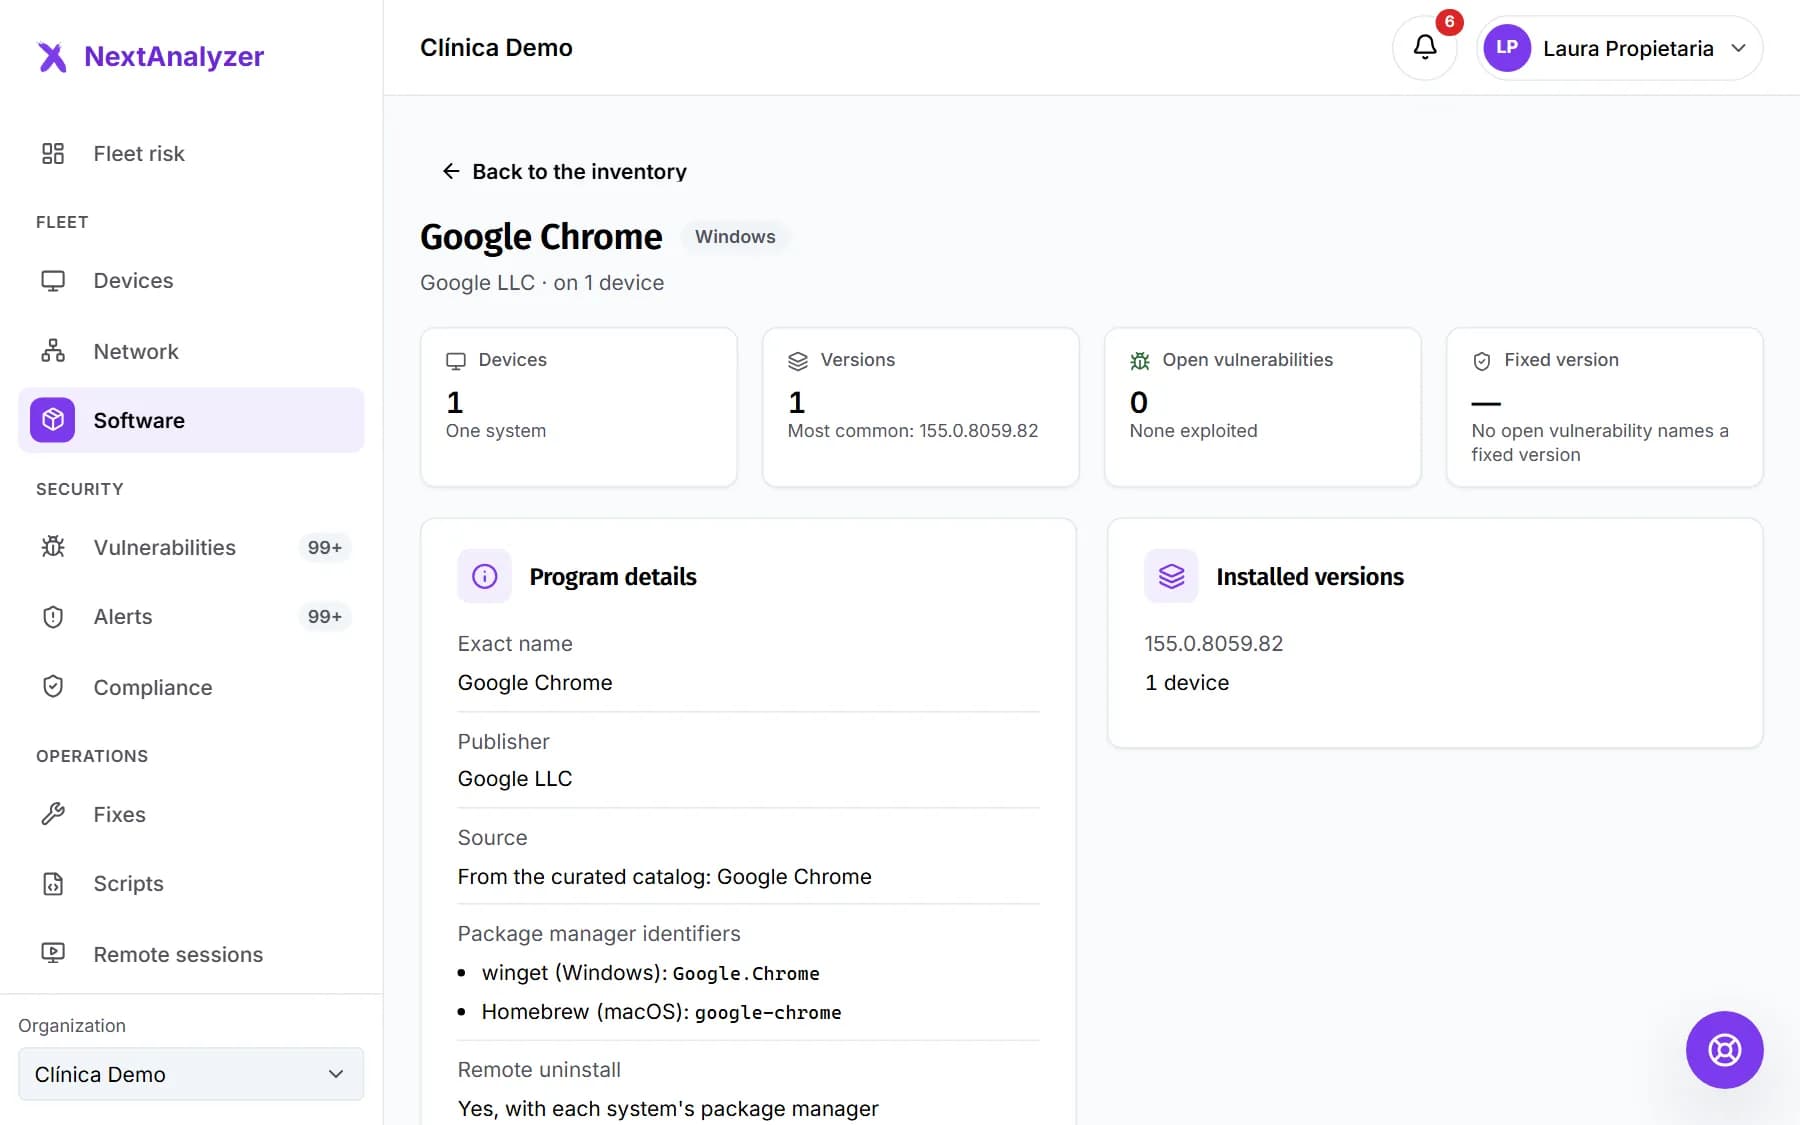Navigate to Fixes
This screenshot has width=1800, height=1125.
point(191,814)
